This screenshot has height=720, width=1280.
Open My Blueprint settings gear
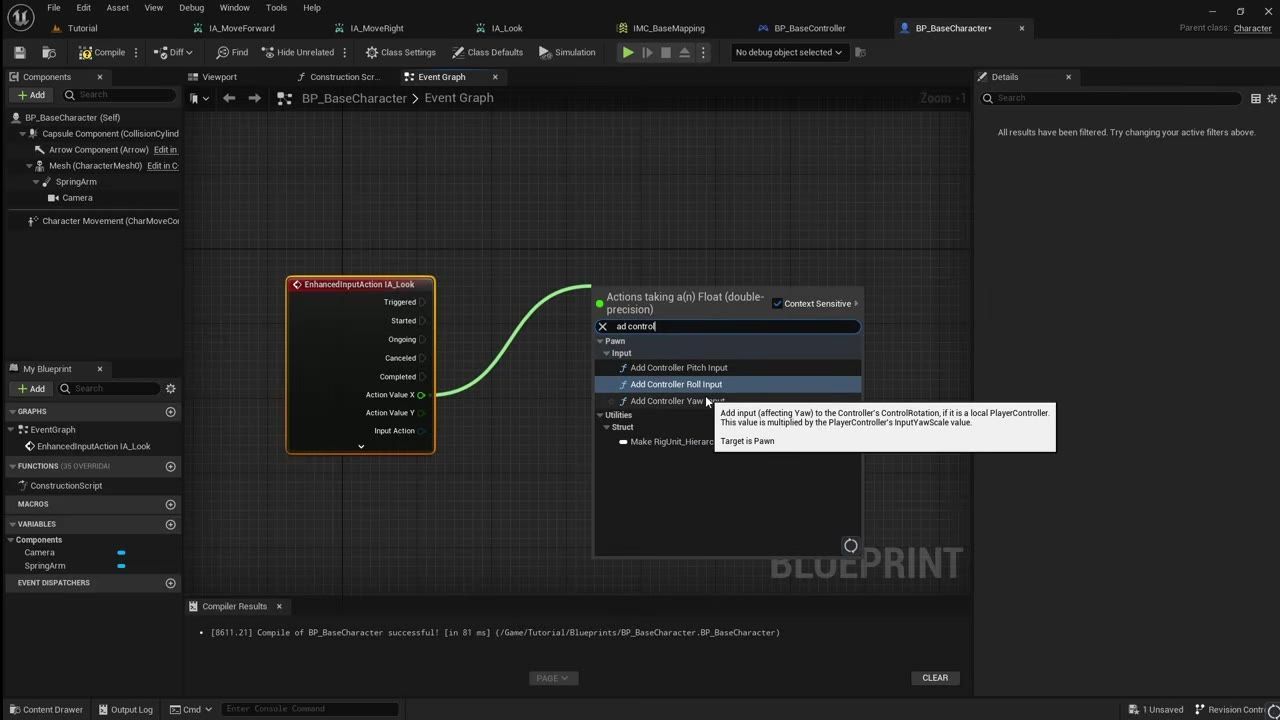click(x=170, y=388)
